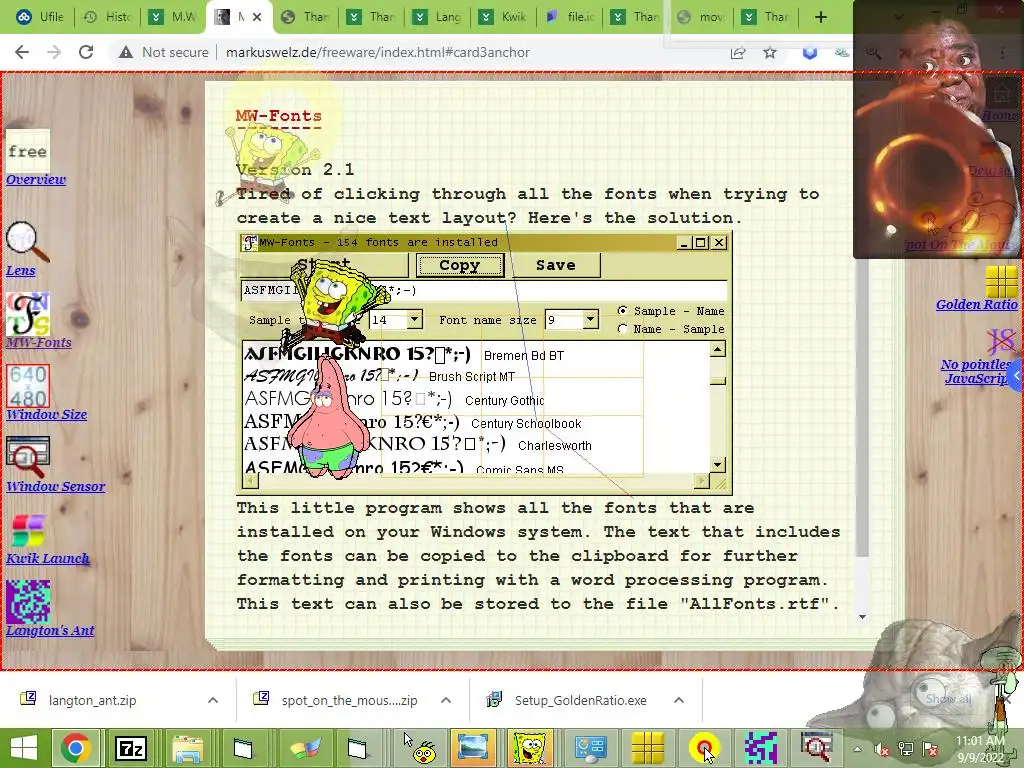Select the 'Sample - Name' radio button
The width and height of the screenshot is (1024, 768).
[x=622, y=311]
